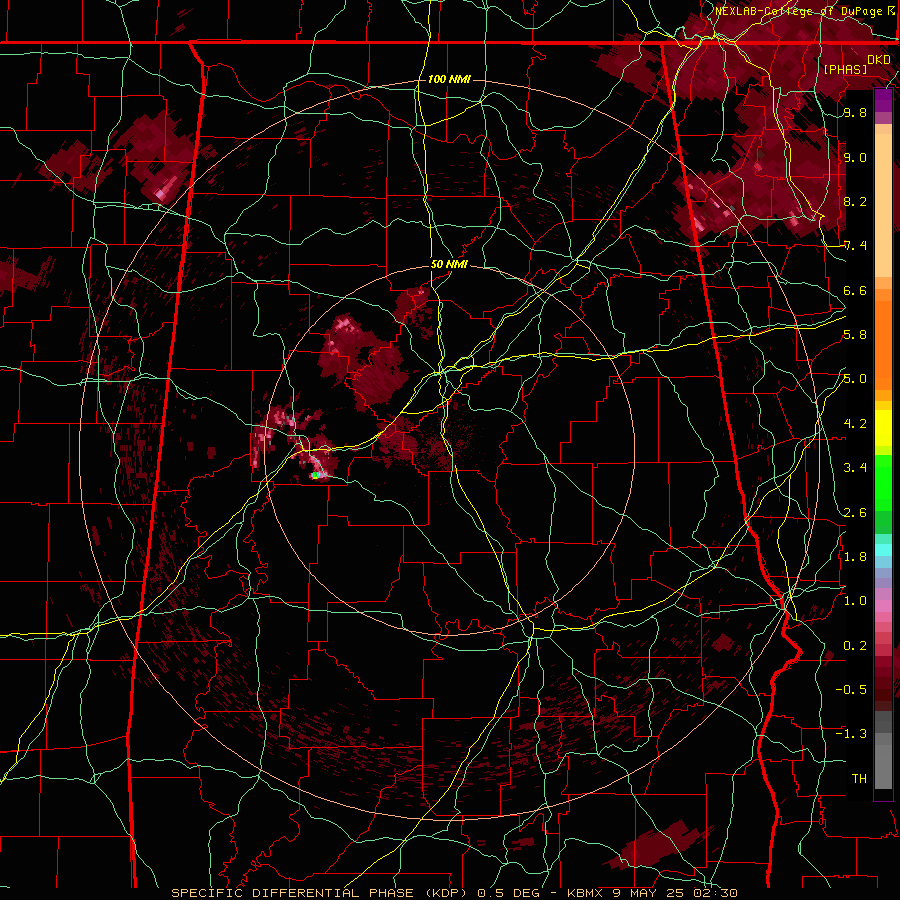Click the 50 NMI range ring label
The width and height of the screenshot is (900, 900).
tap(449, 265)
